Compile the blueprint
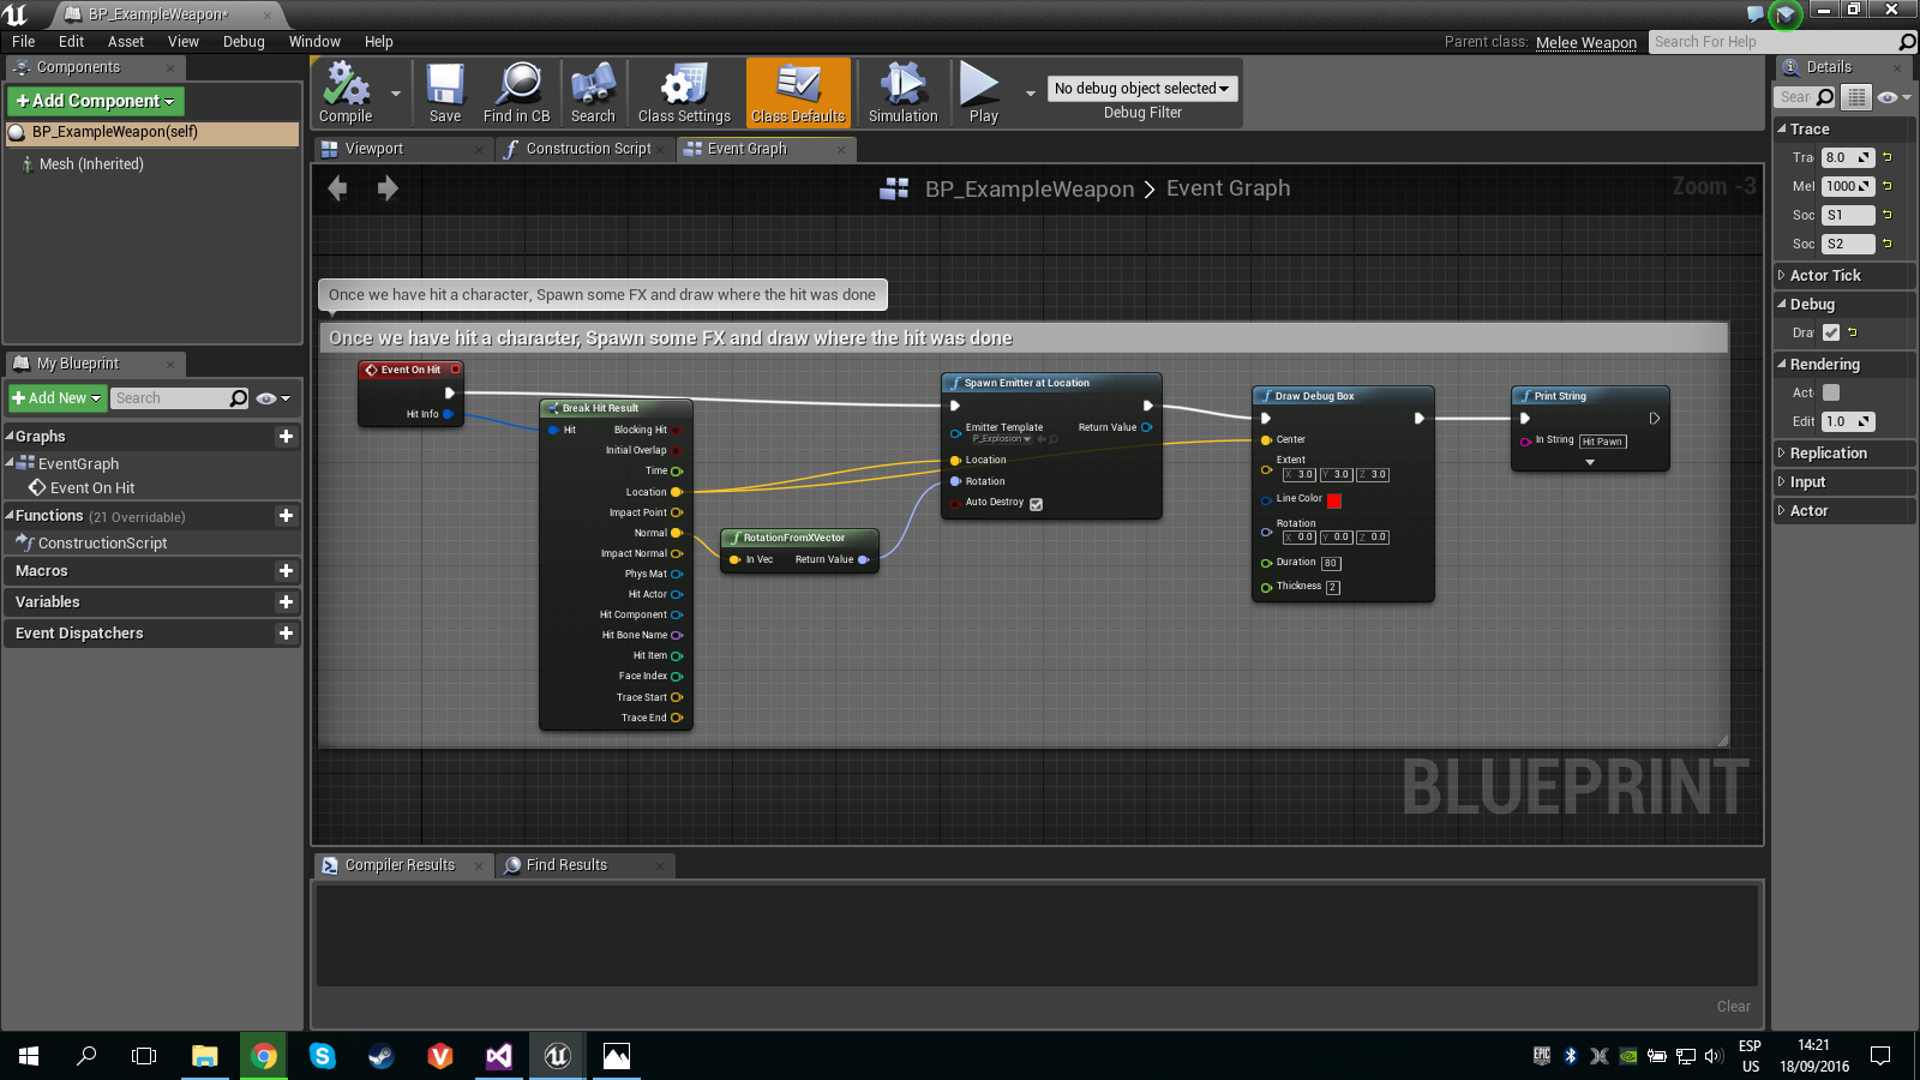 345,92
